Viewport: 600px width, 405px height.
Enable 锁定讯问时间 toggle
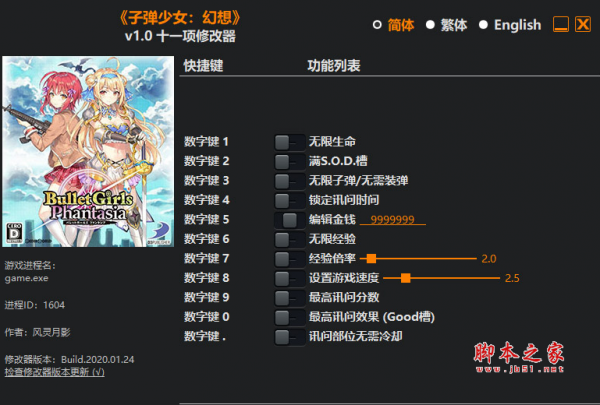click(x=290, y=201)
